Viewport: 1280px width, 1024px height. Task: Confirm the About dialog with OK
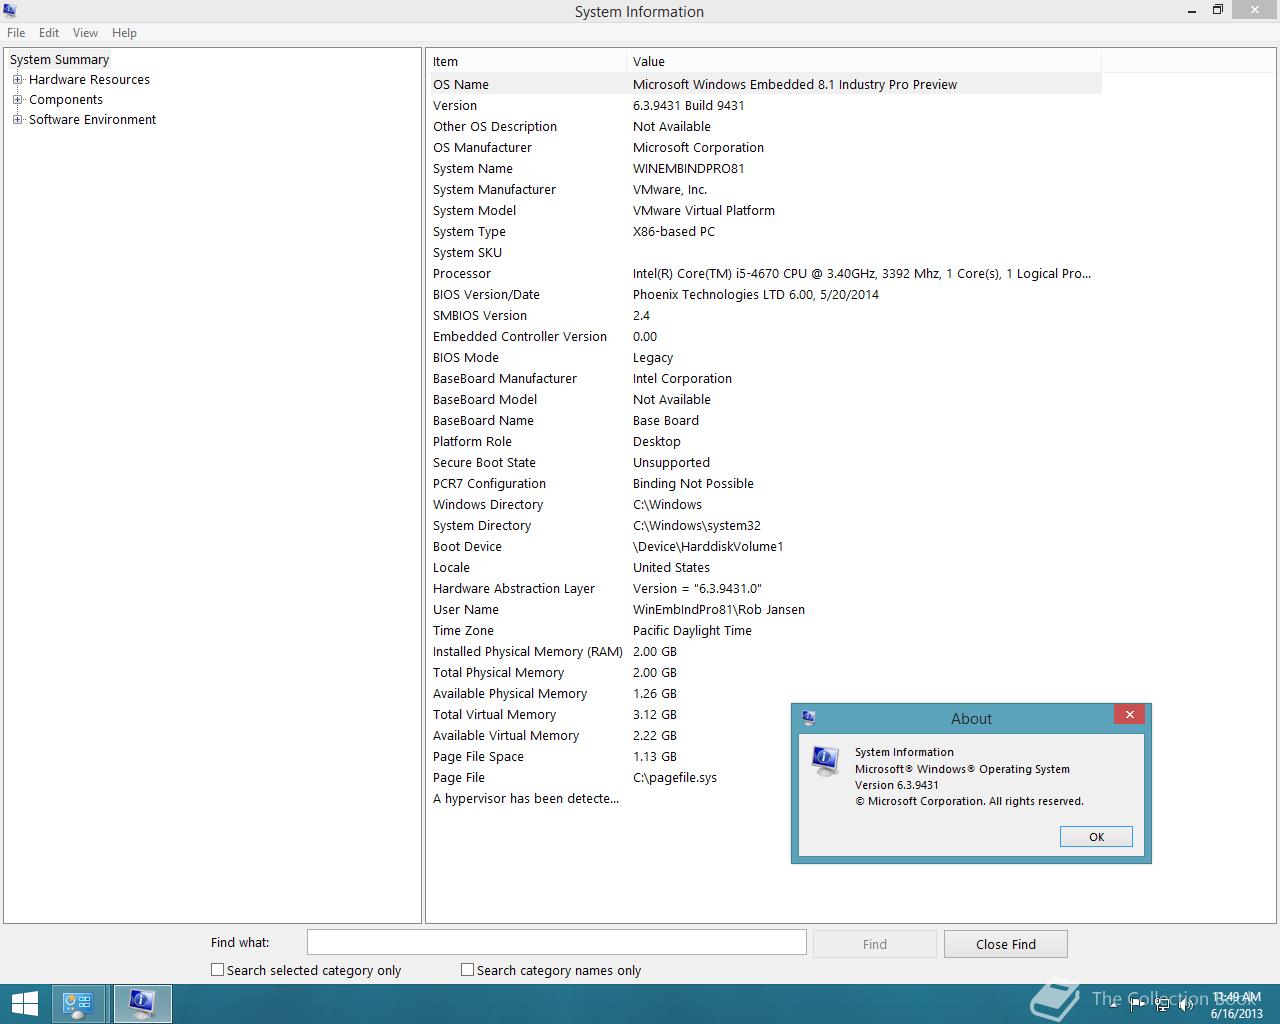1096,837
